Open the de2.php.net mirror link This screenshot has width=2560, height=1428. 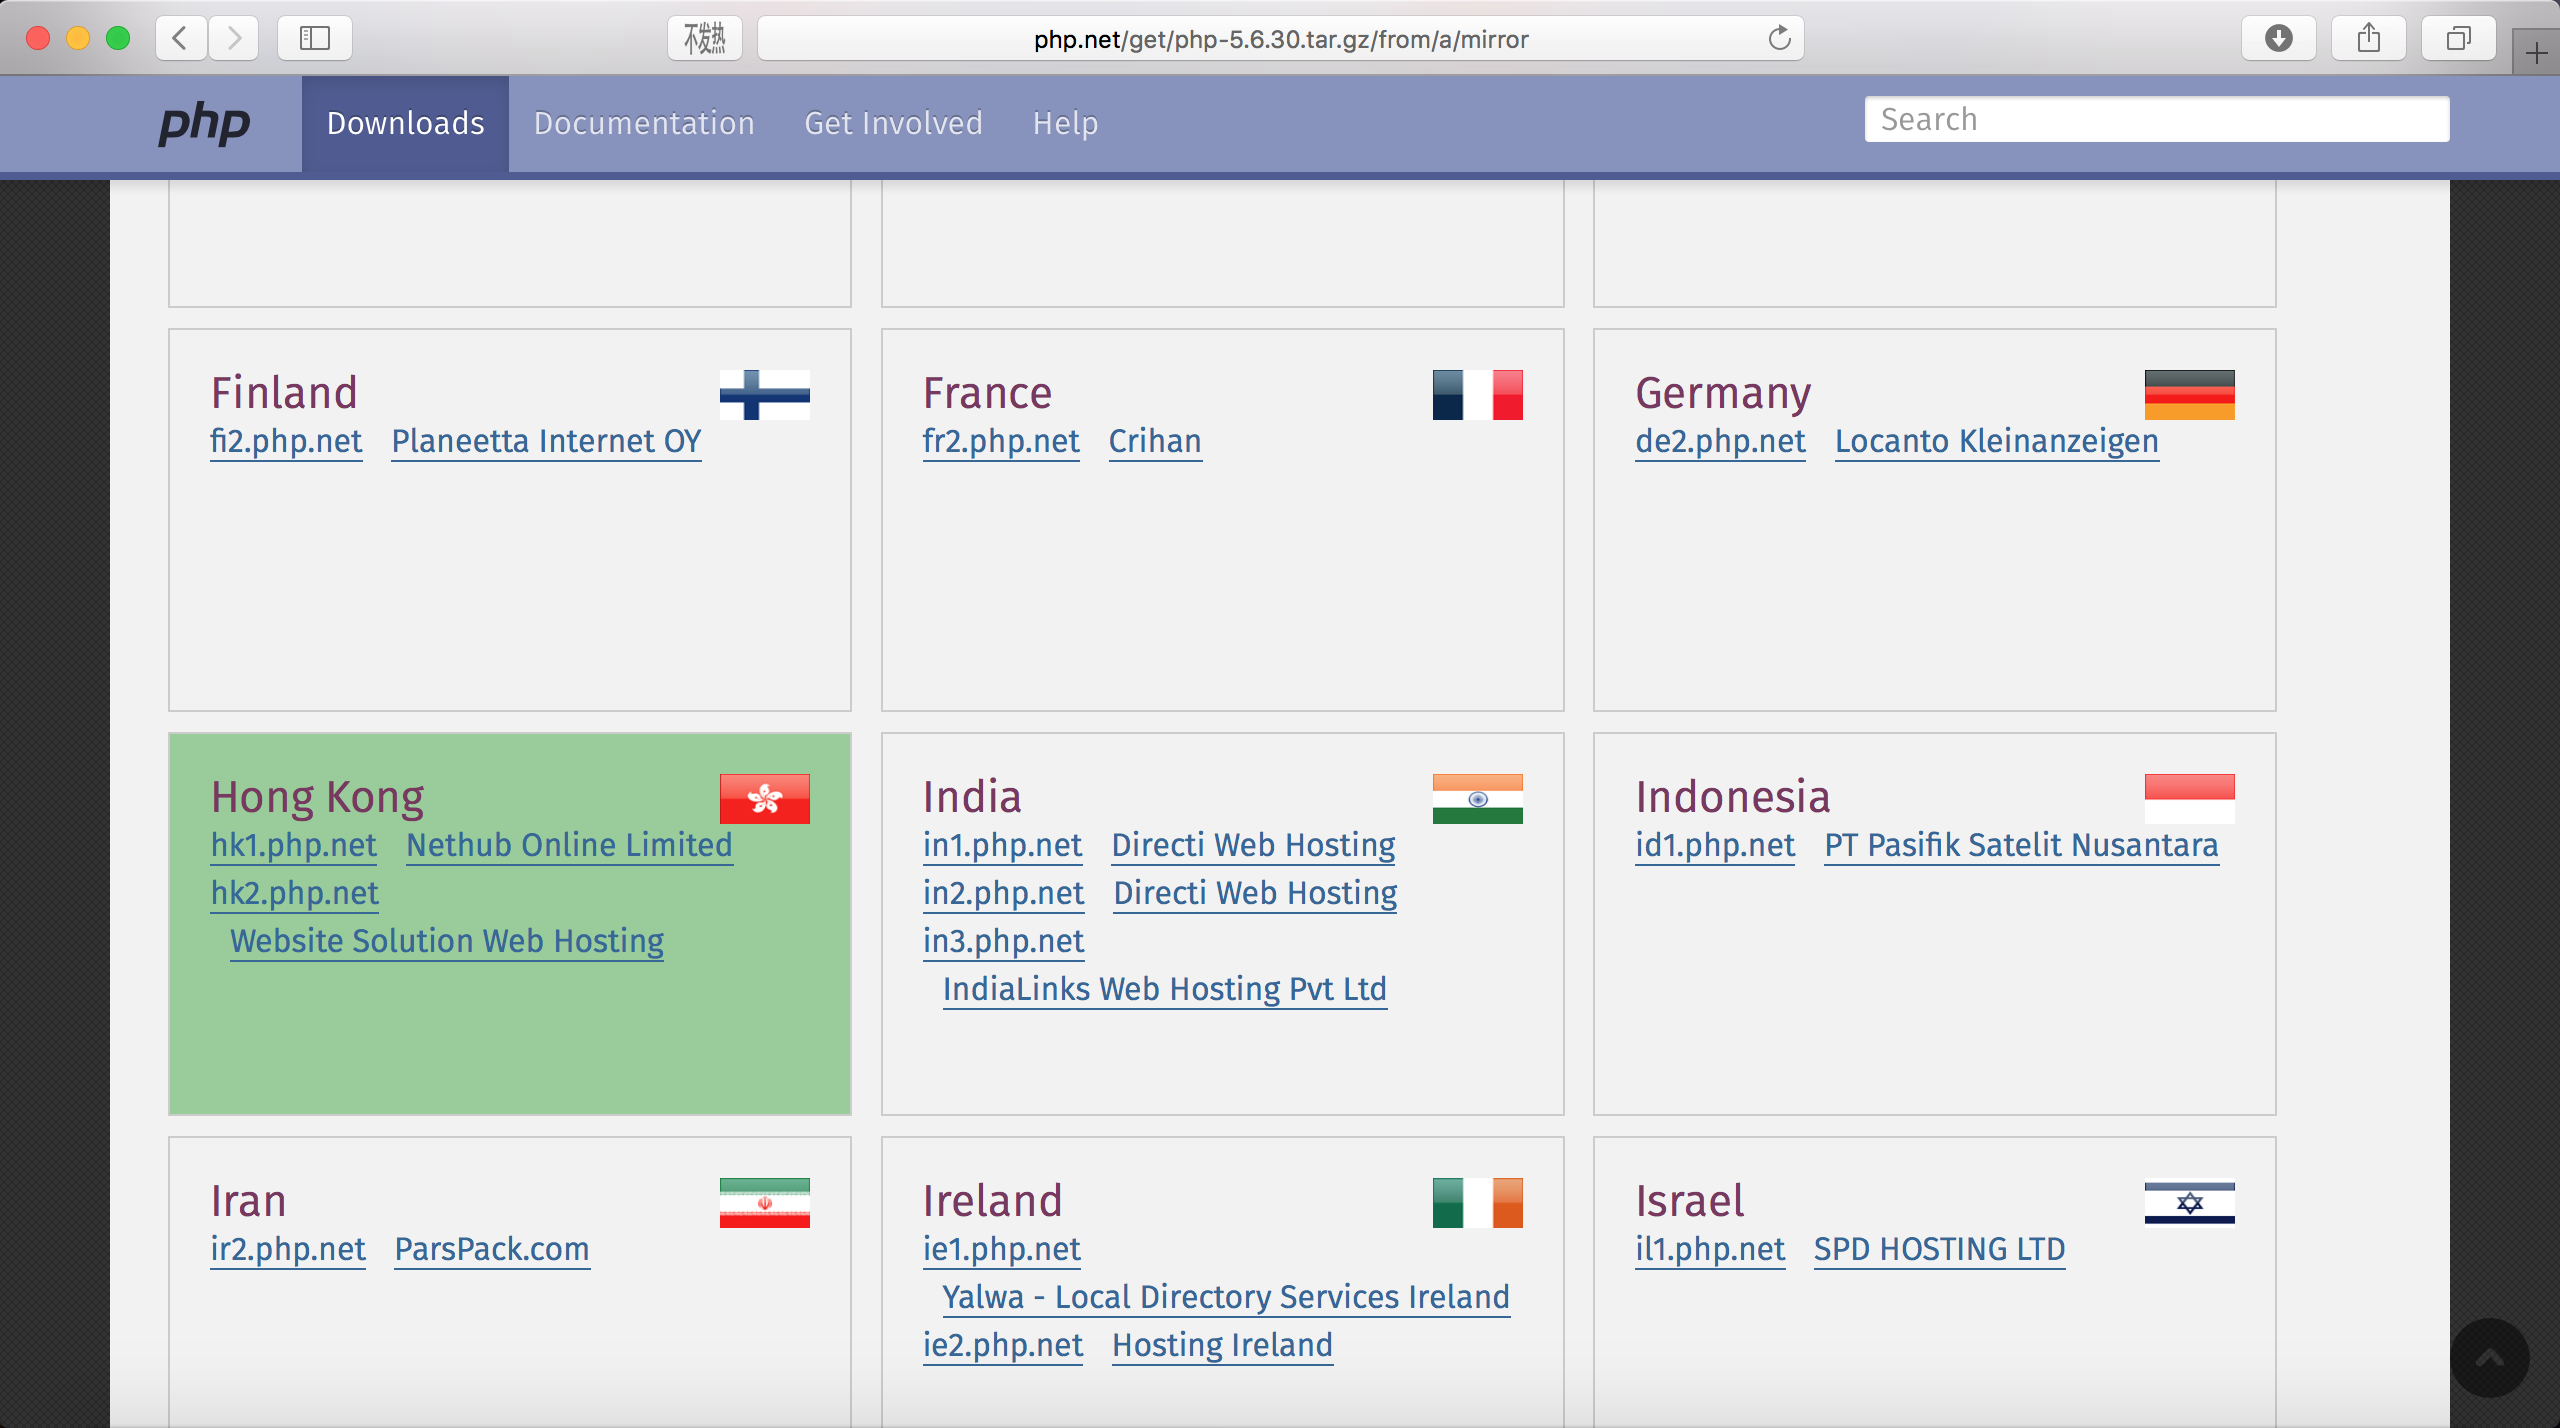pyautogui.click(x=1720, y=441)
